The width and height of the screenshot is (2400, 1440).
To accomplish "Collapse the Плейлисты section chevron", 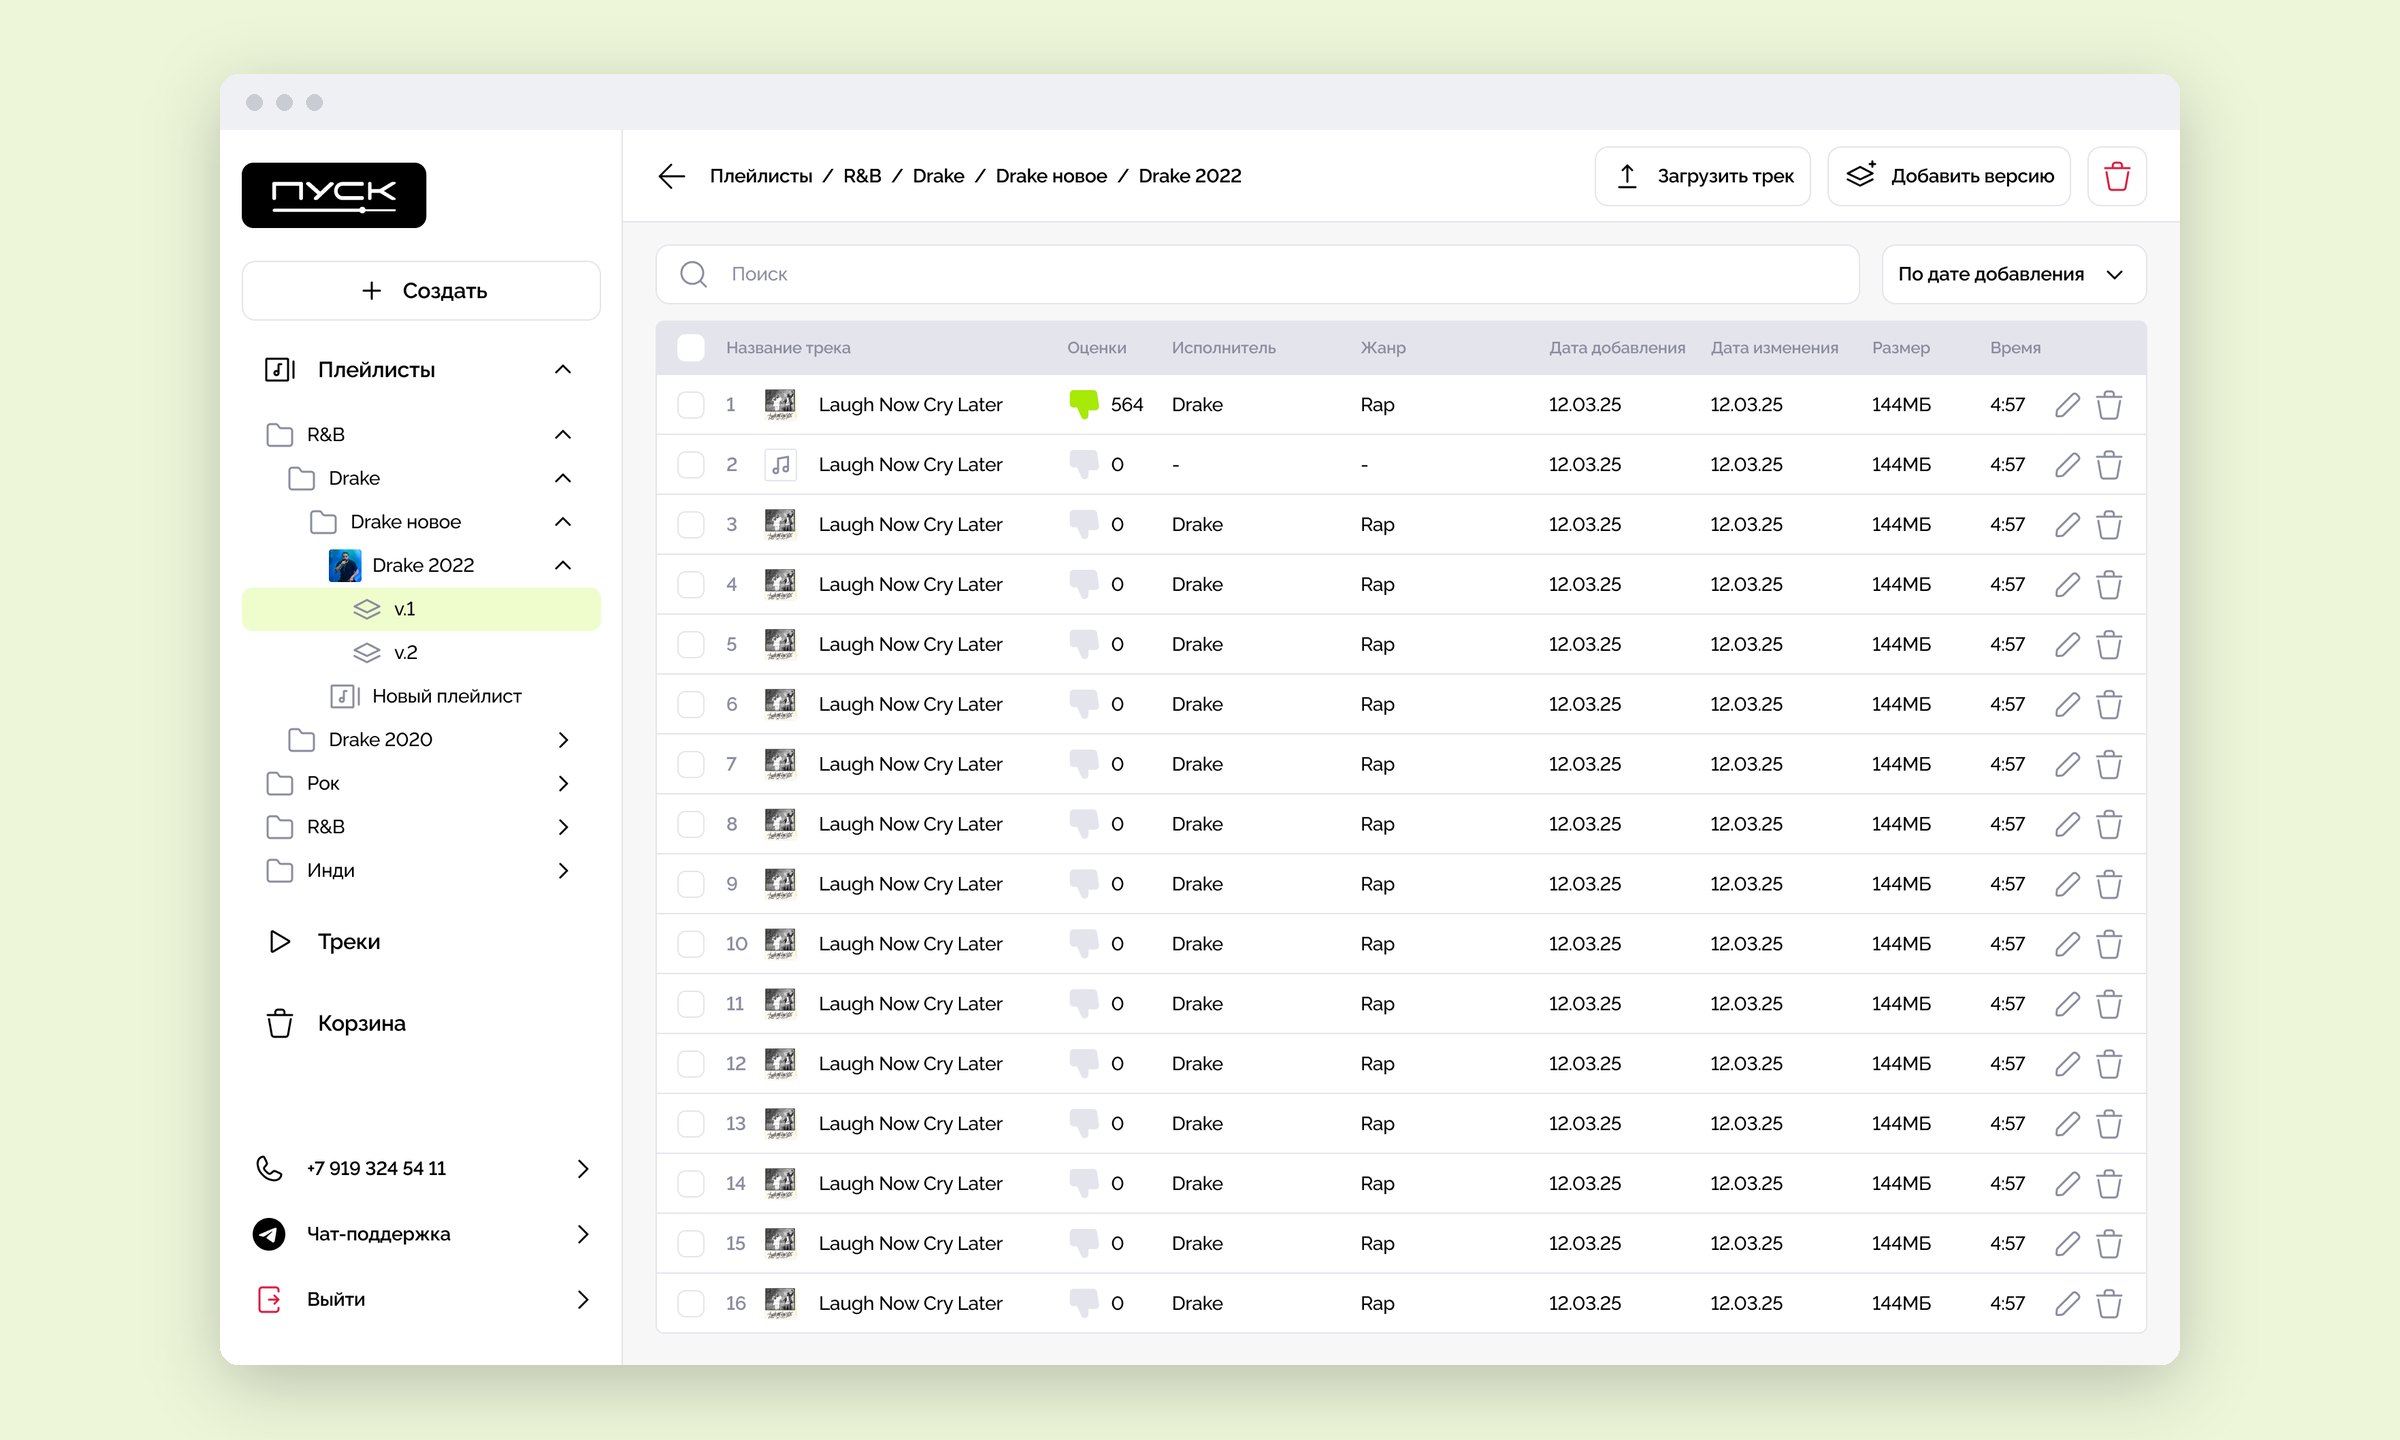I will tap(563, 370).
